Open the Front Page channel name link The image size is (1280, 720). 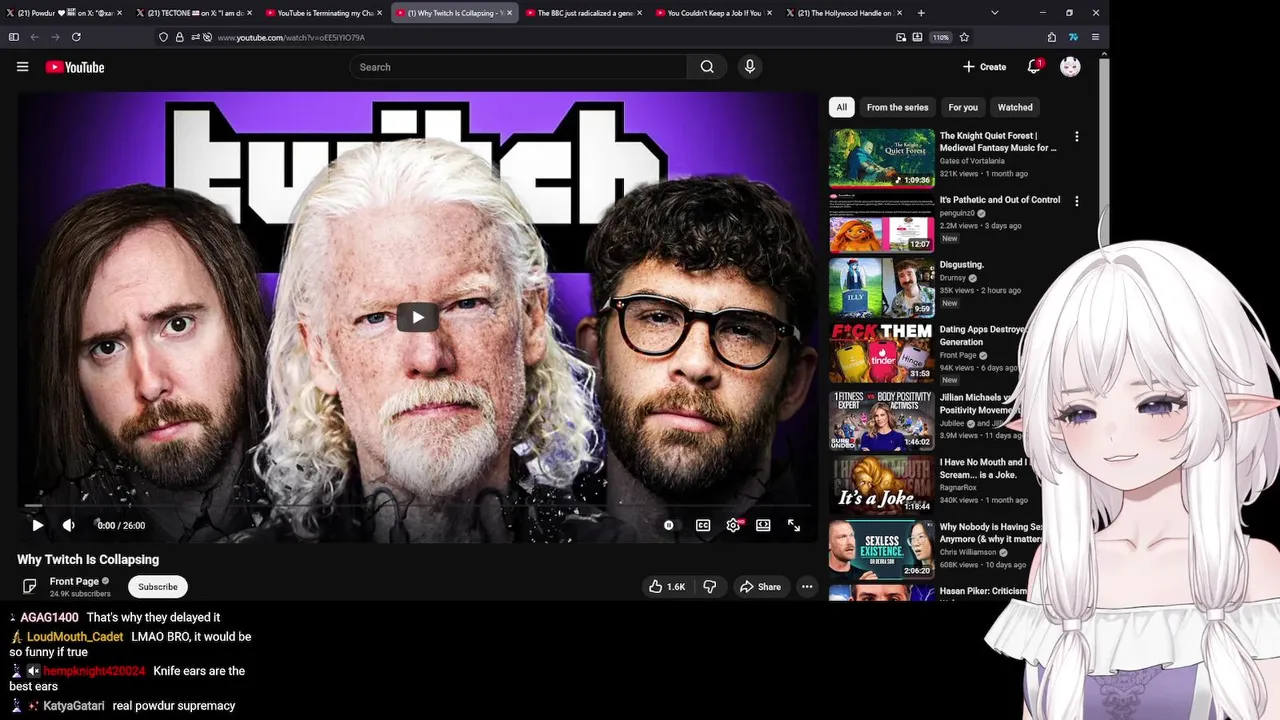coord(74,581)
